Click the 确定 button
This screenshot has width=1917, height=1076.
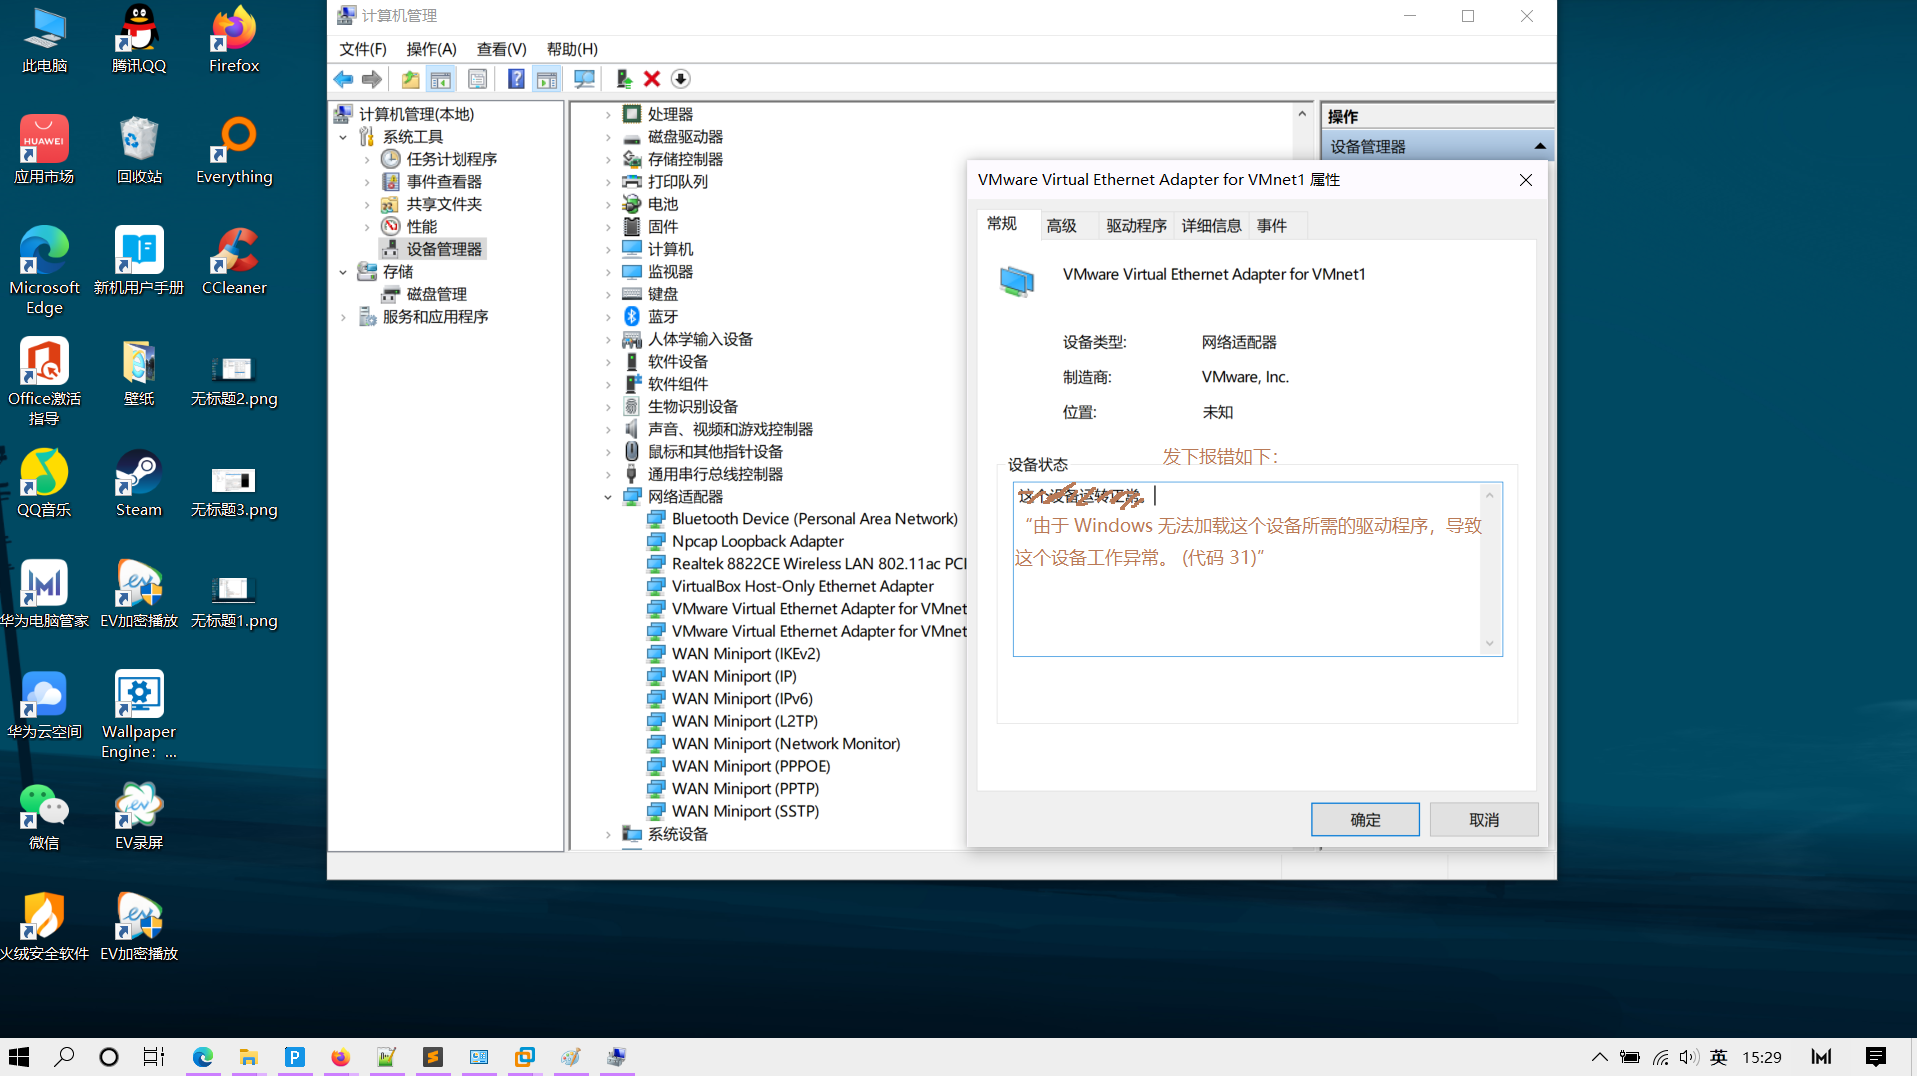(x=1365, y=820)
